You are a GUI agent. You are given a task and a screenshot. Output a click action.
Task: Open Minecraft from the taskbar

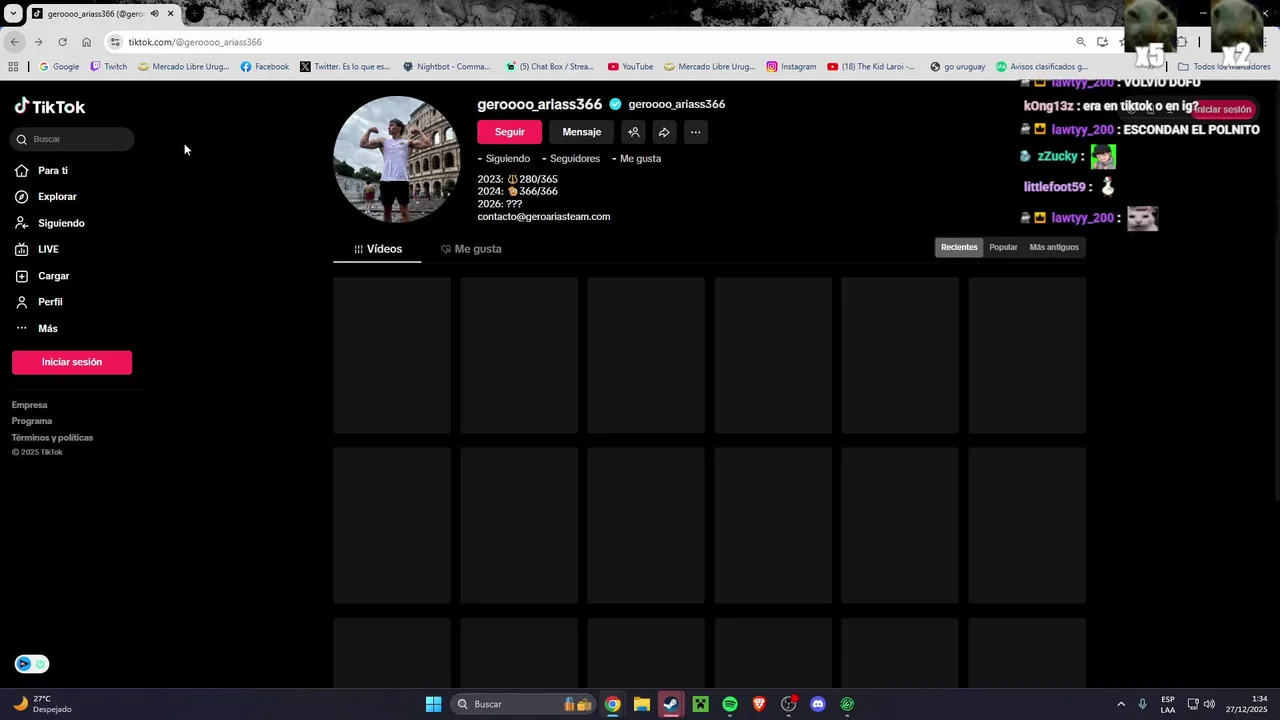[701, 704]
